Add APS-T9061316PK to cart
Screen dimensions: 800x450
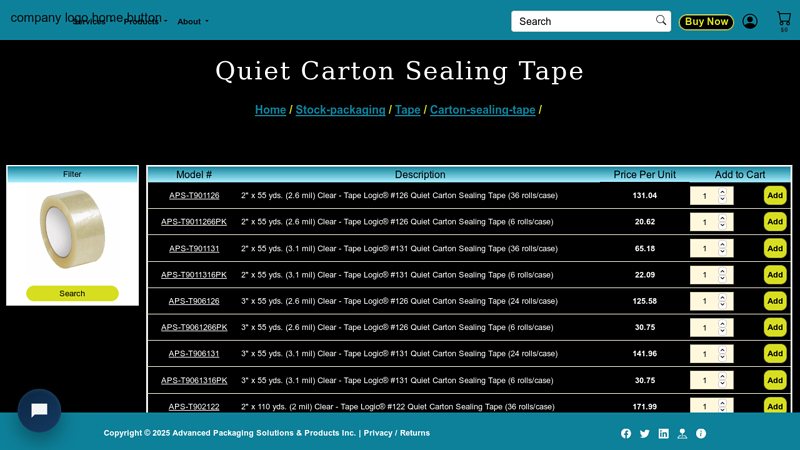(x=775, y=381)
